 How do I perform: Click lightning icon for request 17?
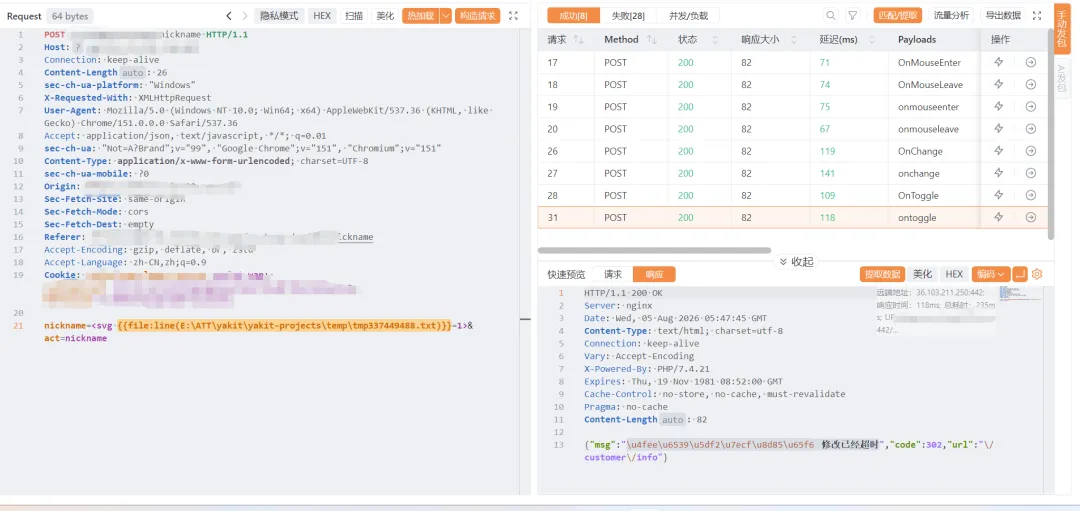[x=999, y=63]
